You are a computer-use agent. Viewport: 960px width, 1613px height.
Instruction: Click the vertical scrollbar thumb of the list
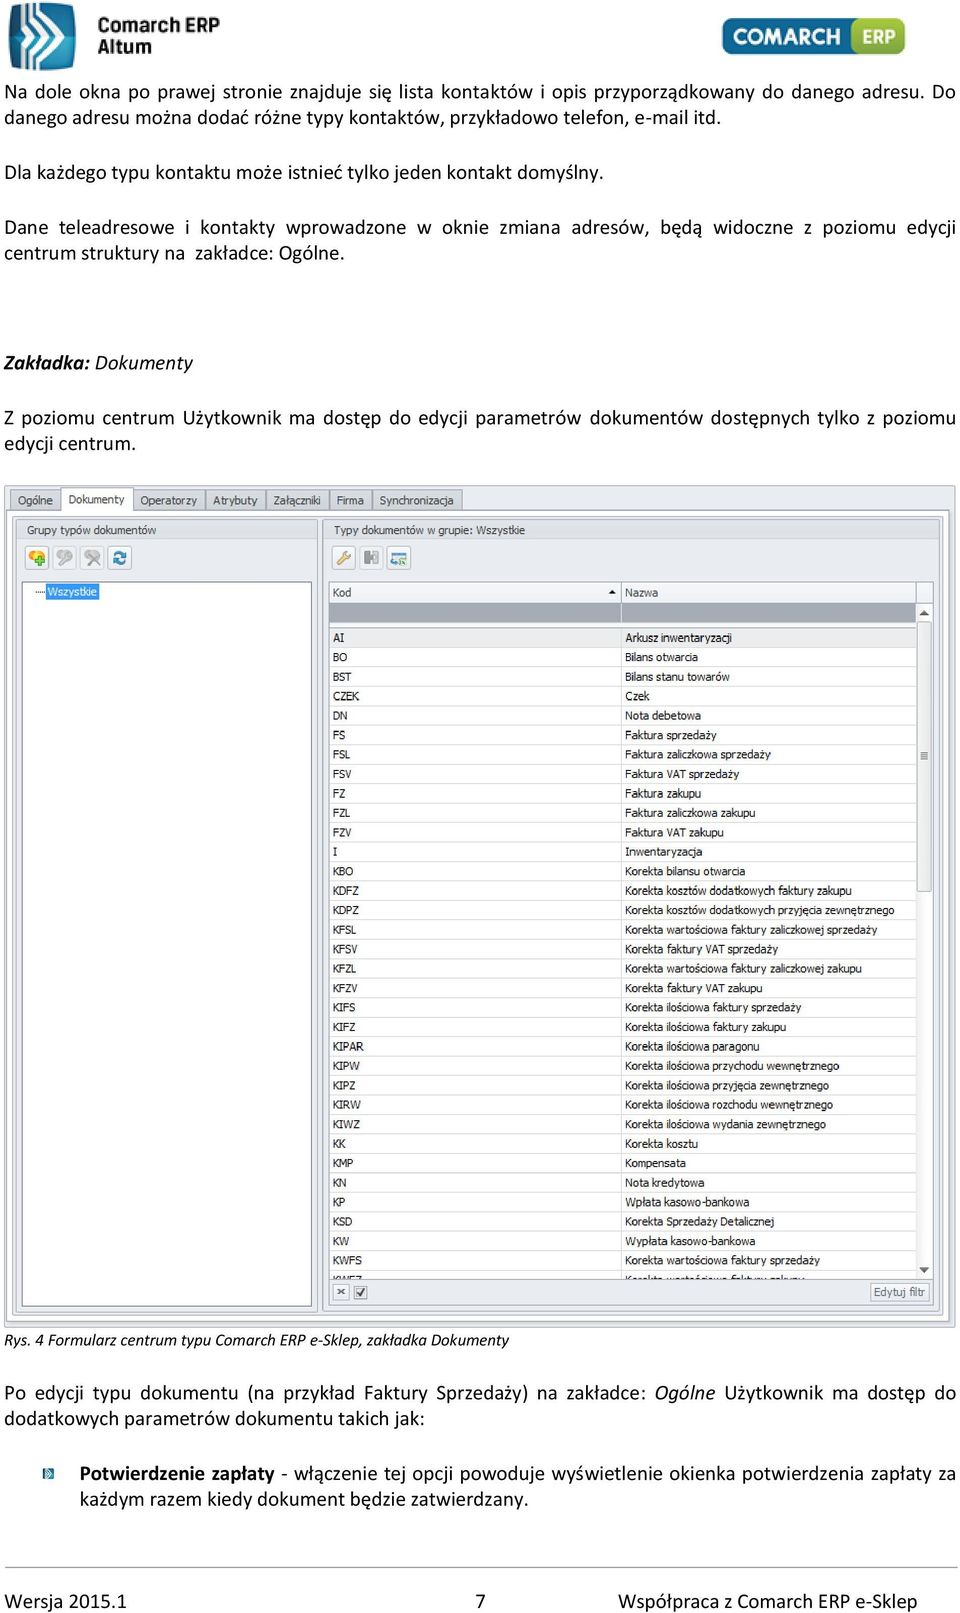click(x=924, y=756)
